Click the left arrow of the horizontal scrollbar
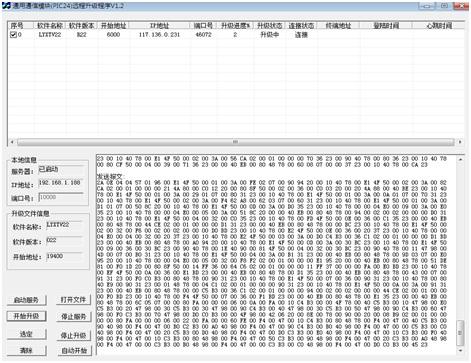 pyautogui.click(x=12, y=142)
